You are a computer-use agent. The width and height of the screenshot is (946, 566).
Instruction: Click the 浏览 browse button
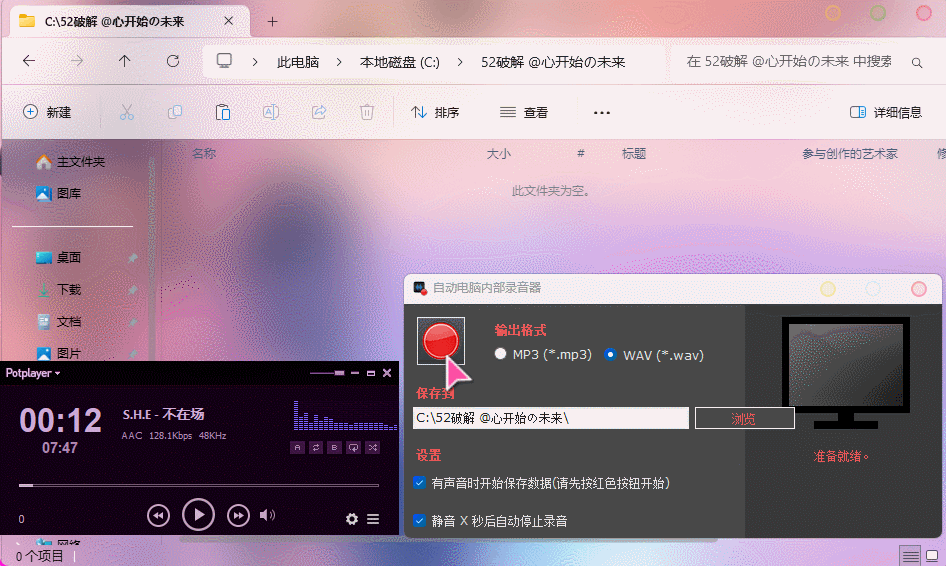[x=744, y=418]
